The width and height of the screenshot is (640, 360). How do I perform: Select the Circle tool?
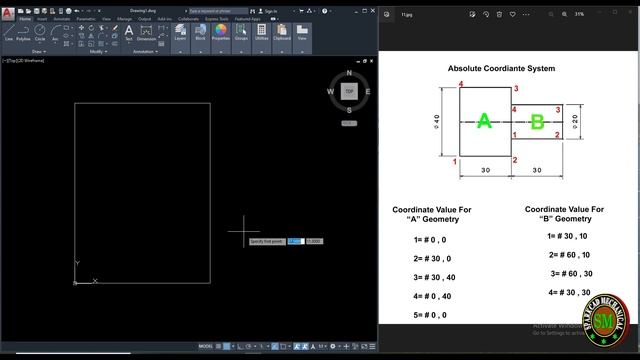[40, 33]
